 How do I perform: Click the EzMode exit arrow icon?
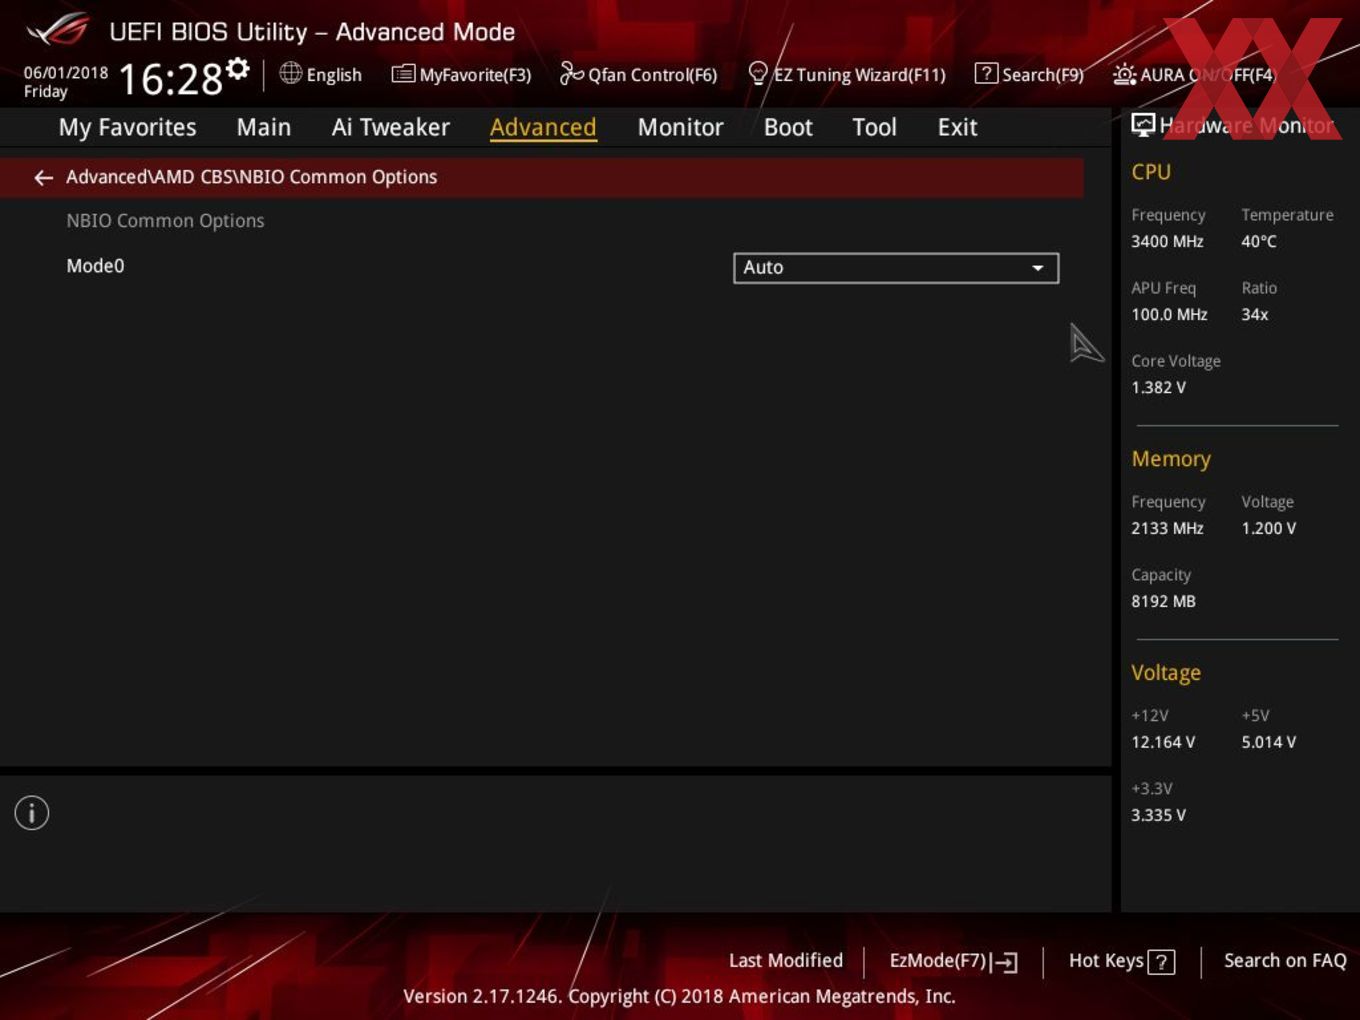click(x=1006, y=962)
